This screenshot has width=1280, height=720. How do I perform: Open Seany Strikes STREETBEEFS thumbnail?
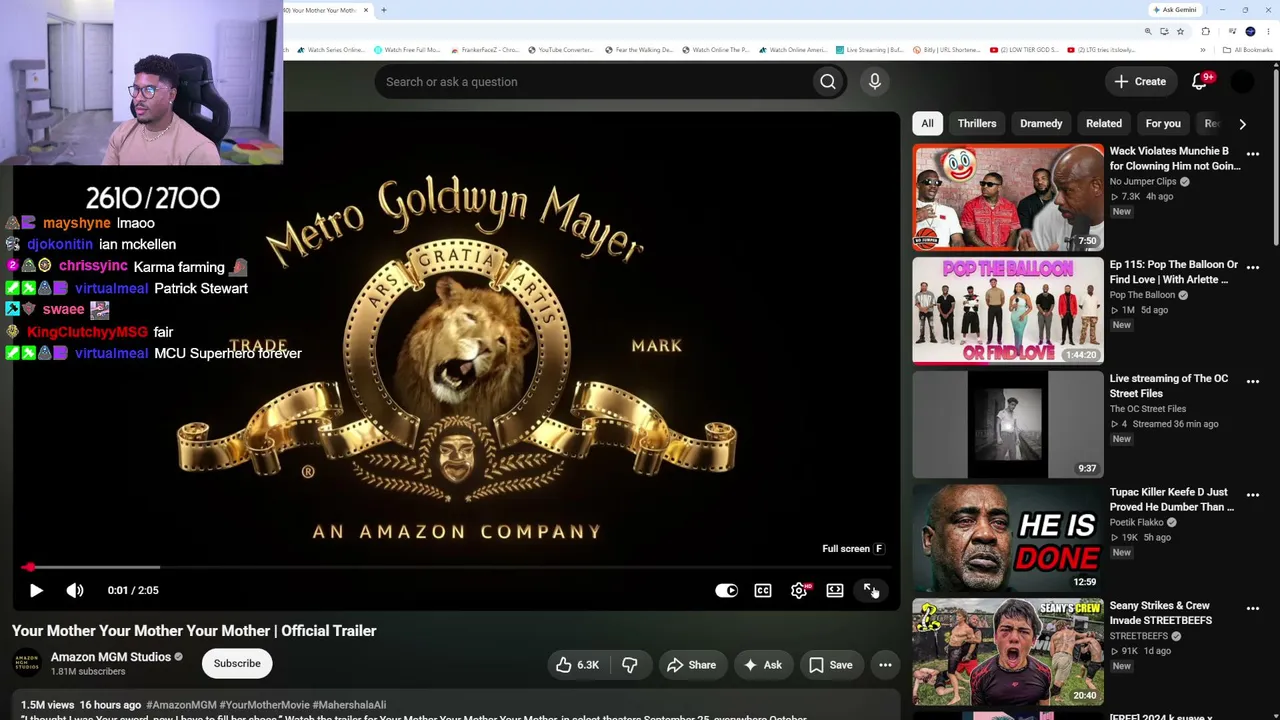tap(1008, 652)
